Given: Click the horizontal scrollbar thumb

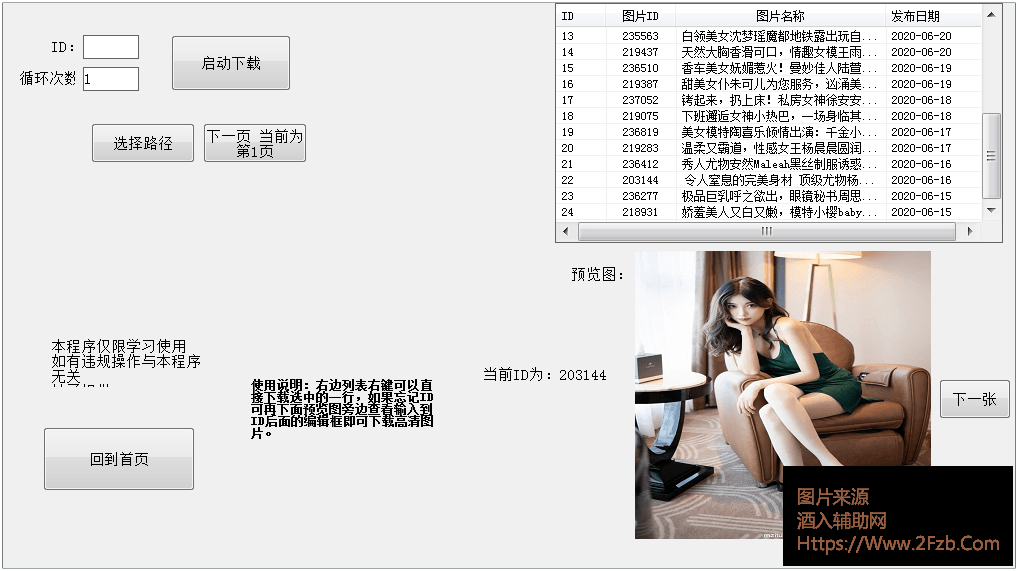Looking at the screenshot, I should [x=767, y=231].
